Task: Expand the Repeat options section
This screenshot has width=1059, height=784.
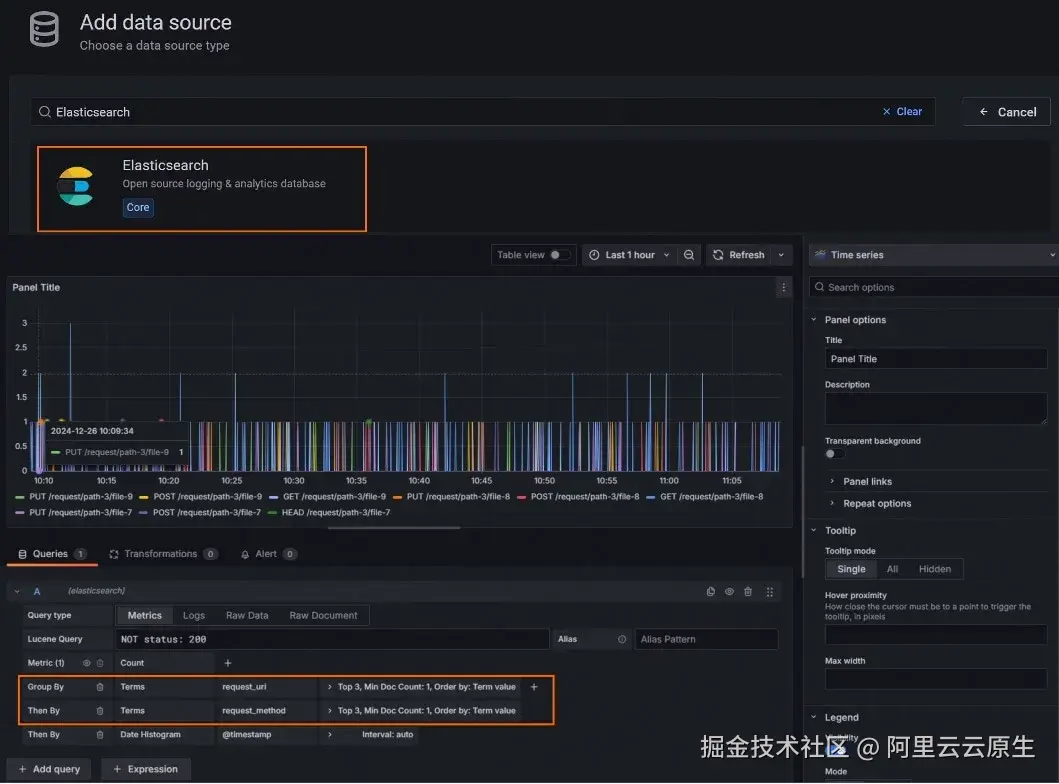Action: [832, 503]
